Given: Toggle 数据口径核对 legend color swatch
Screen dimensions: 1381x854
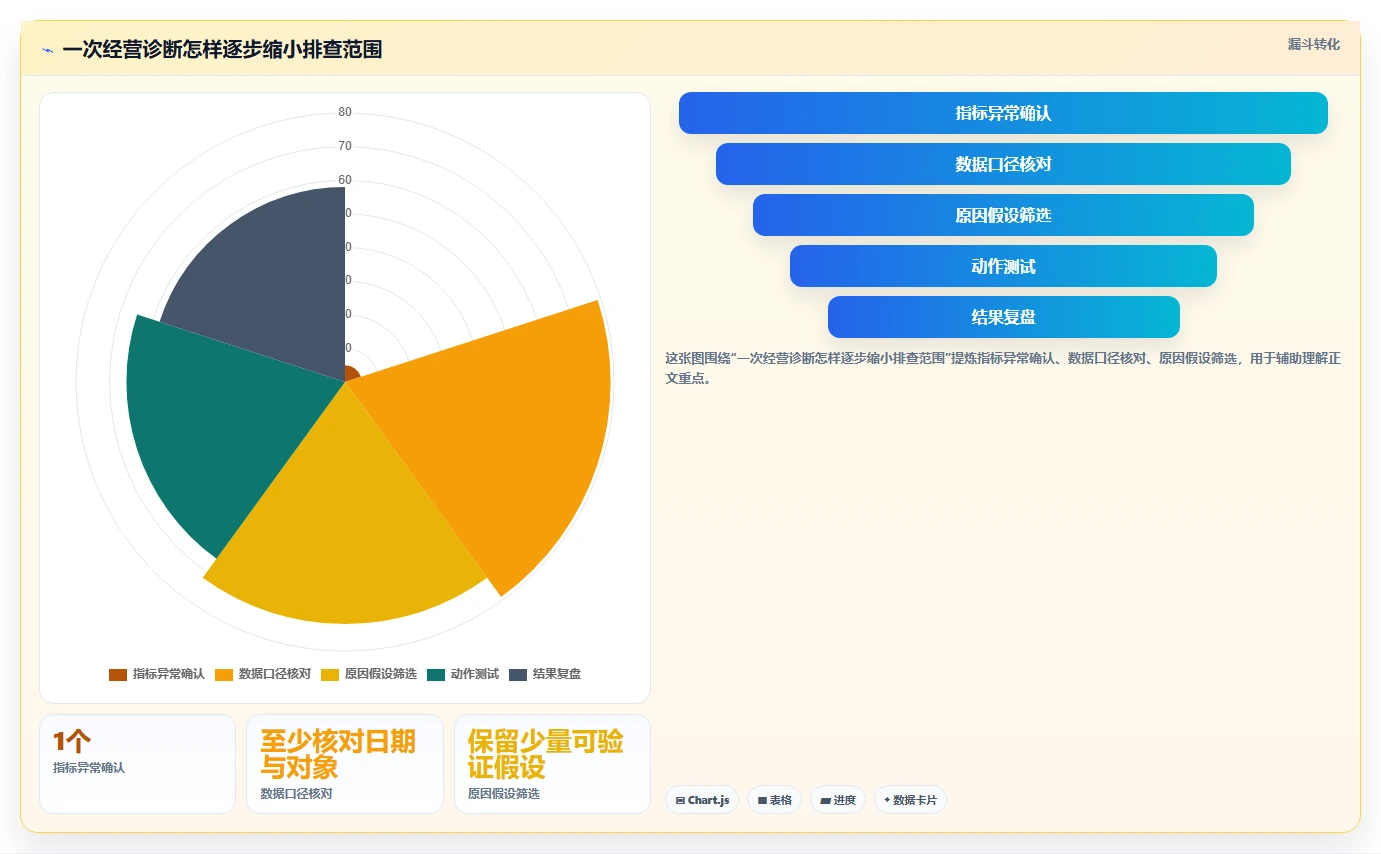Looking at the screenshot, I should coord(224,674).
